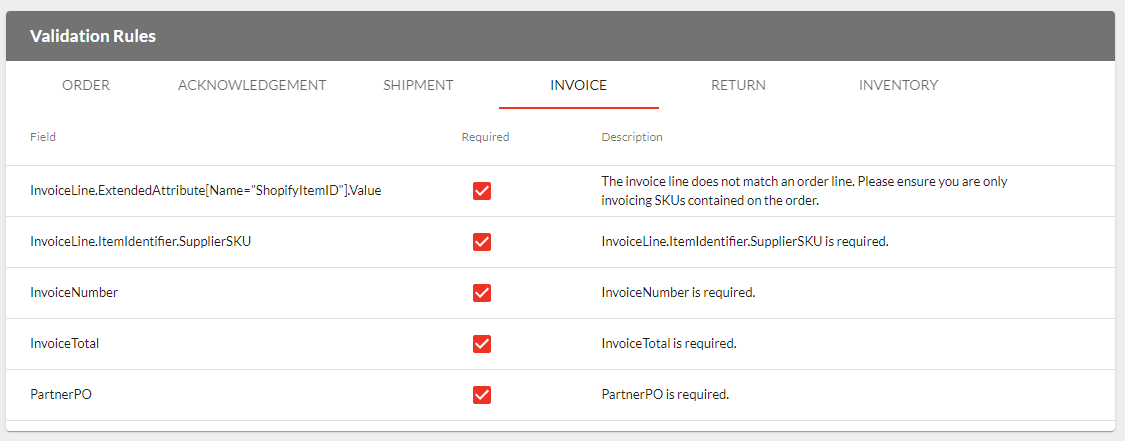Select the PartnerPO field row label
This screenshot has height=441, width=1125.
[61, 395]
